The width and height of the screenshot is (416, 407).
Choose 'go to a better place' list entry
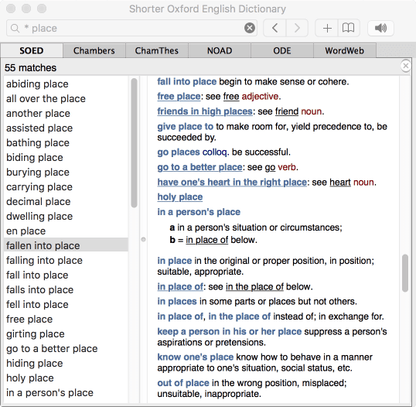pos(66,348)
